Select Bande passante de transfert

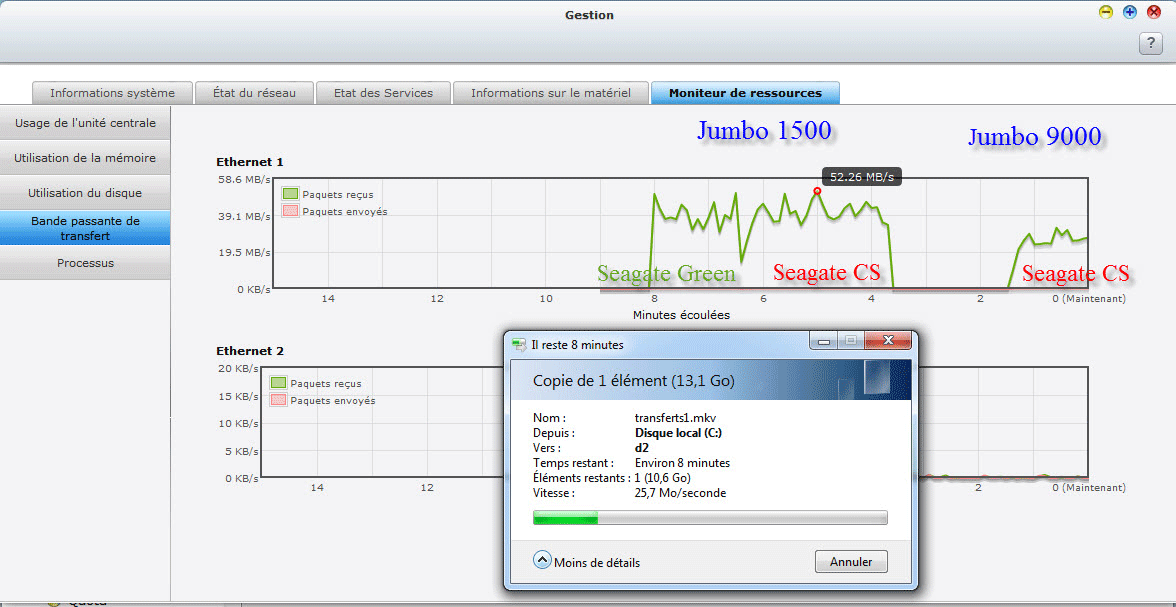tap(85, 228)
